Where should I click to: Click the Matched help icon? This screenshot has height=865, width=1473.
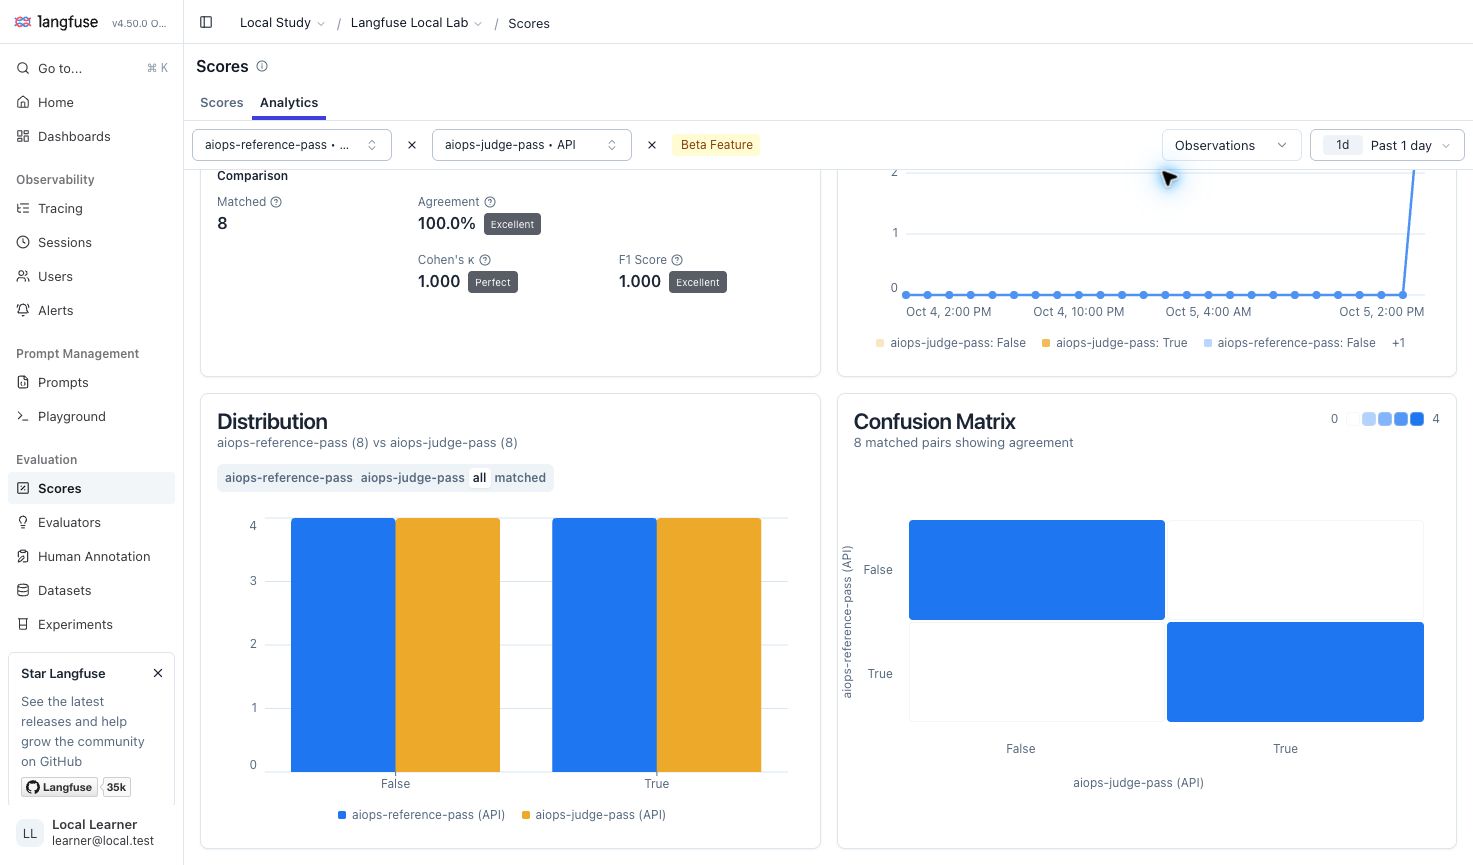click(x=276, y=202)
